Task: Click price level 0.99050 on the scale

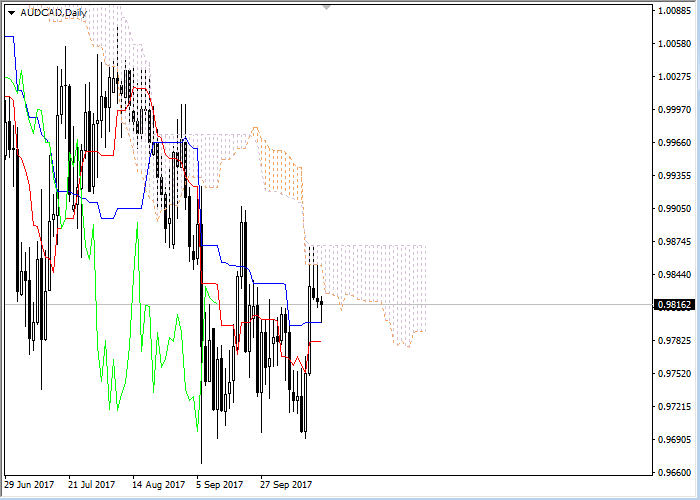Action: pos(675,208)
